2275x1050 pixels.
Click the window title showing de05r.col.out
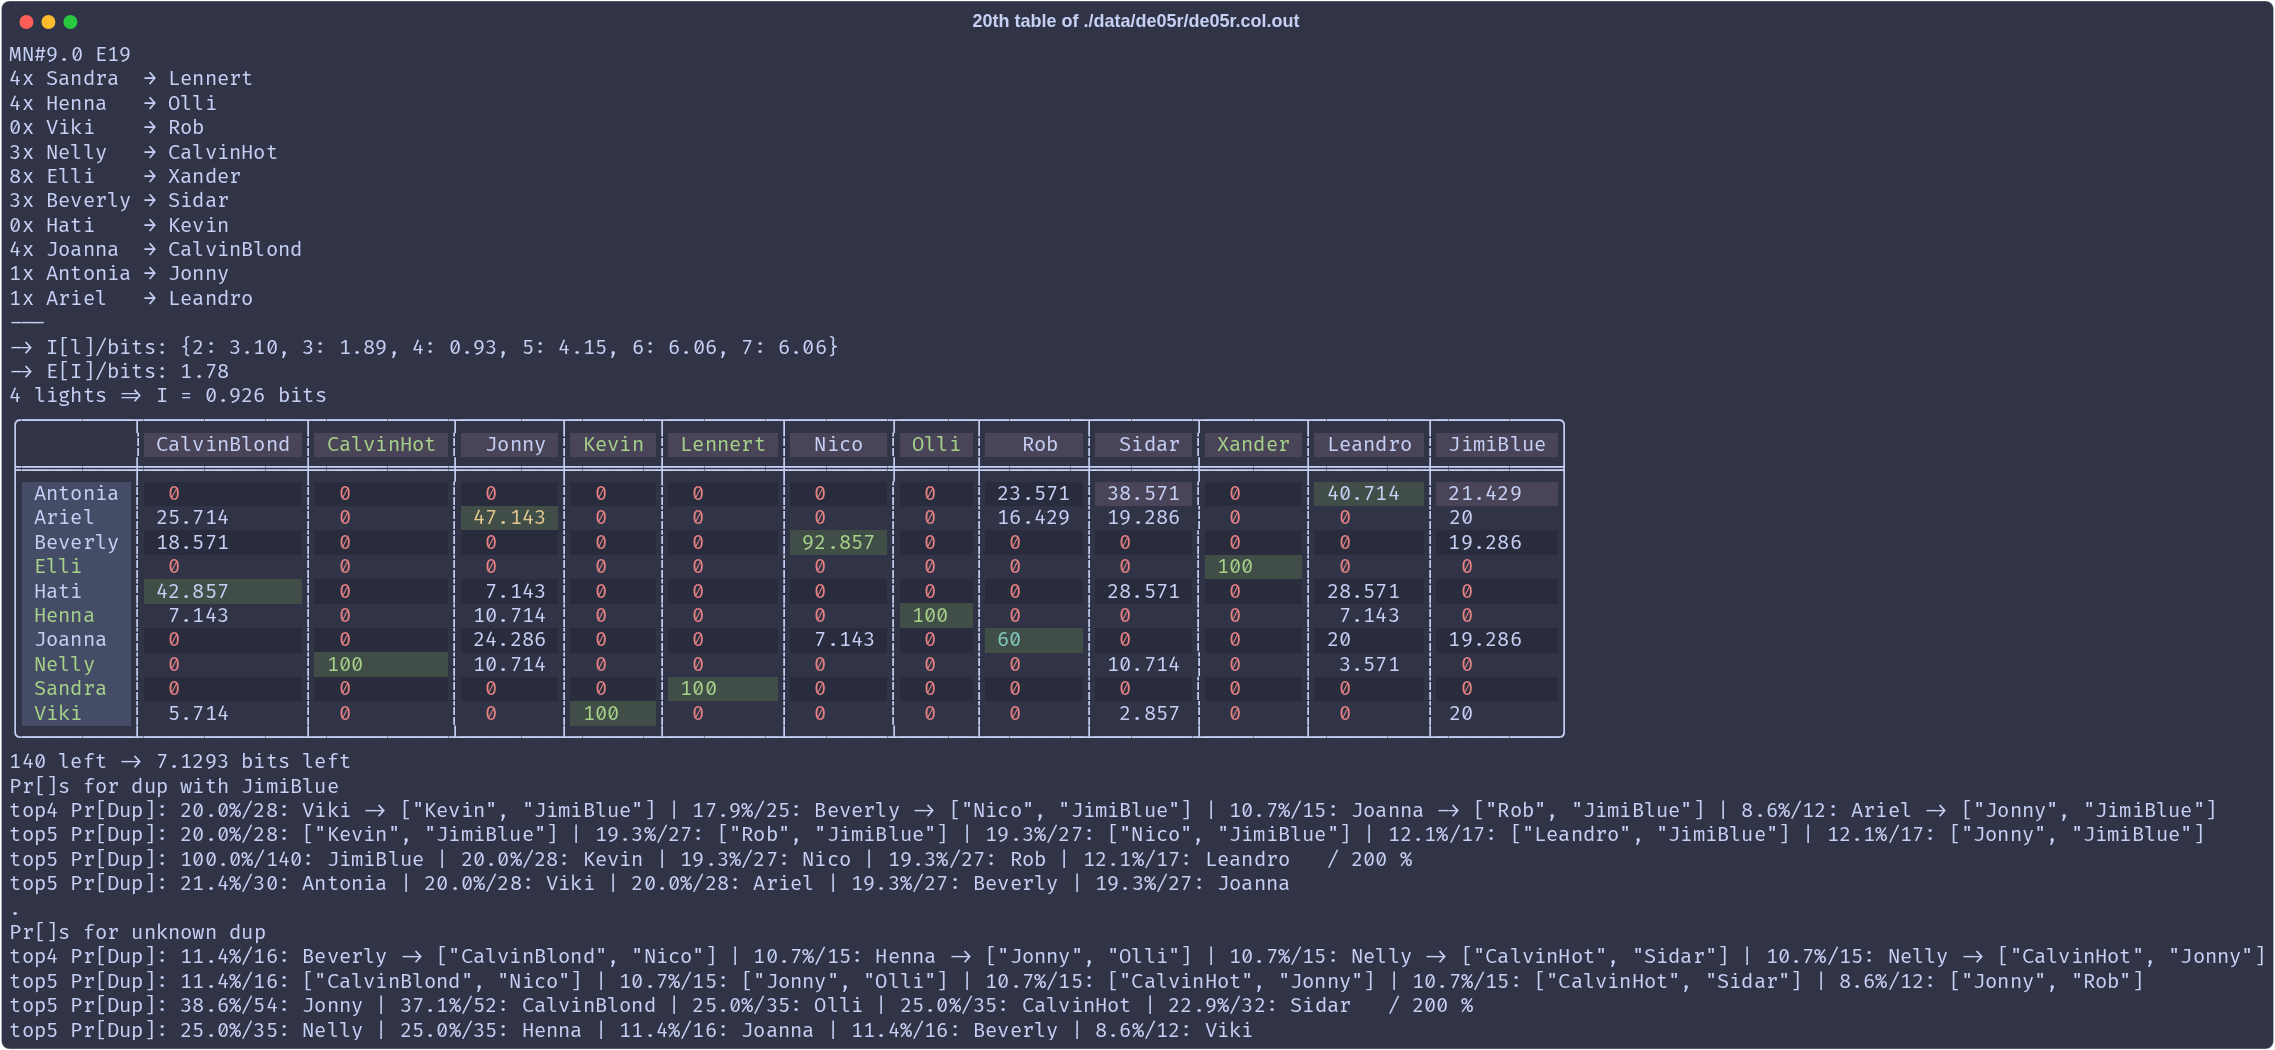click(1135, 21)
